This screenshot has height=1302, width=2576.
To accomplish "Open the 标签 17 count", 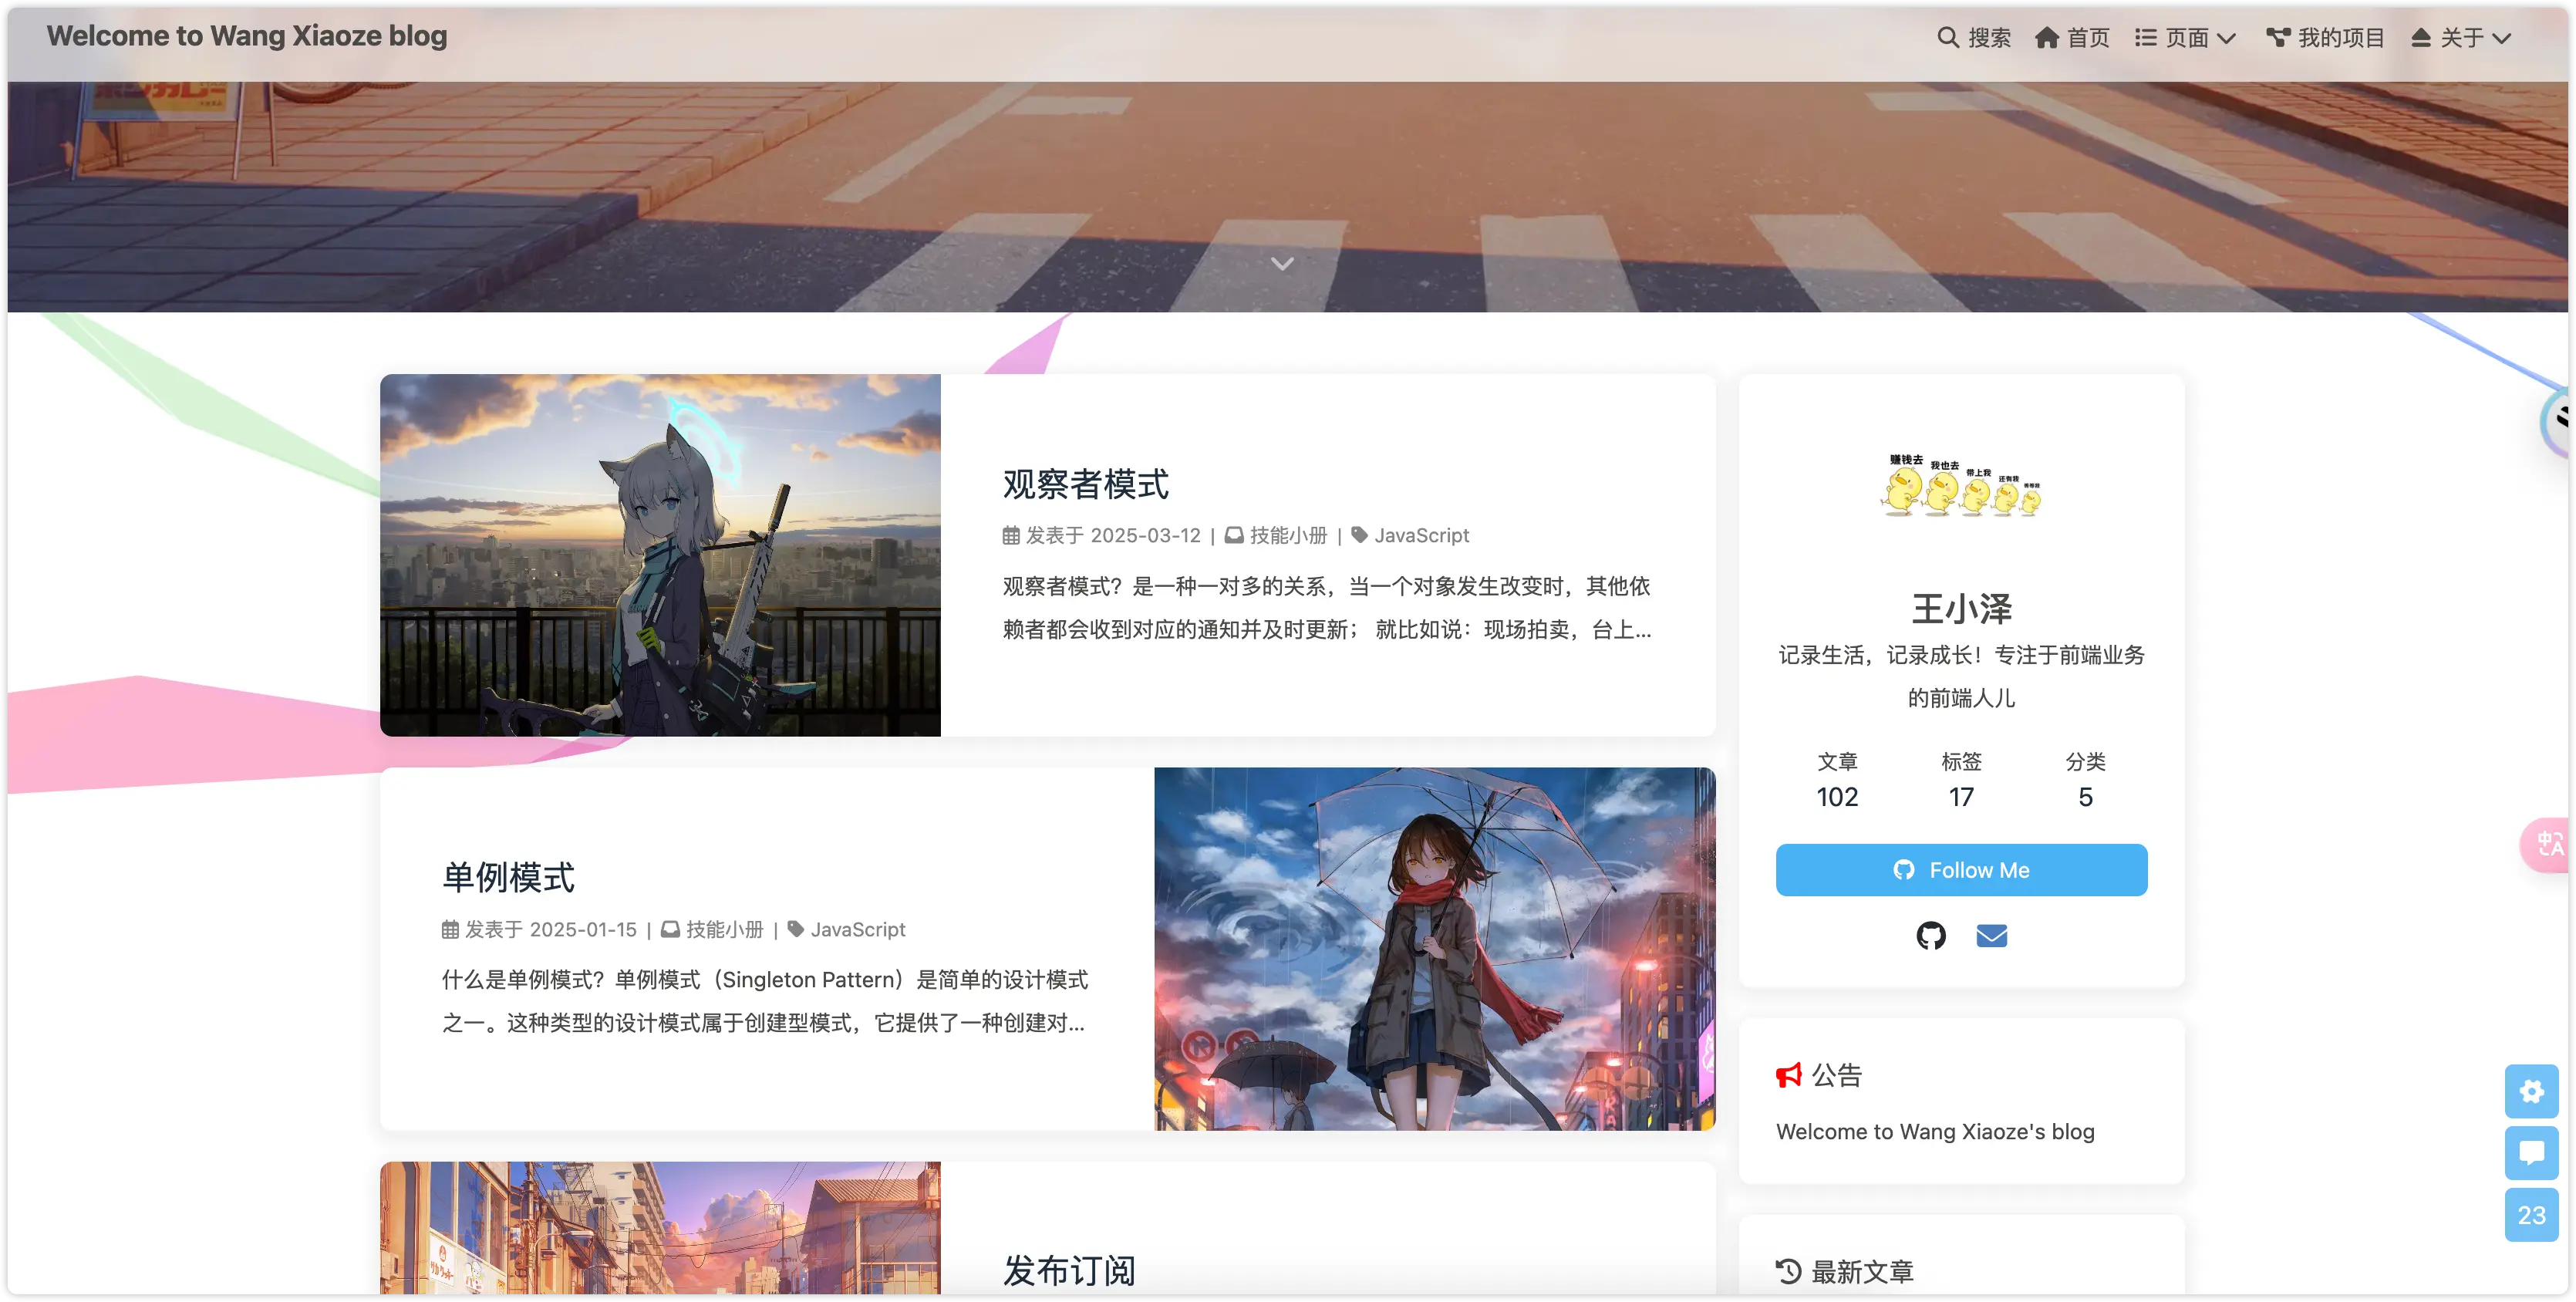I will [x=1961, y=781].
